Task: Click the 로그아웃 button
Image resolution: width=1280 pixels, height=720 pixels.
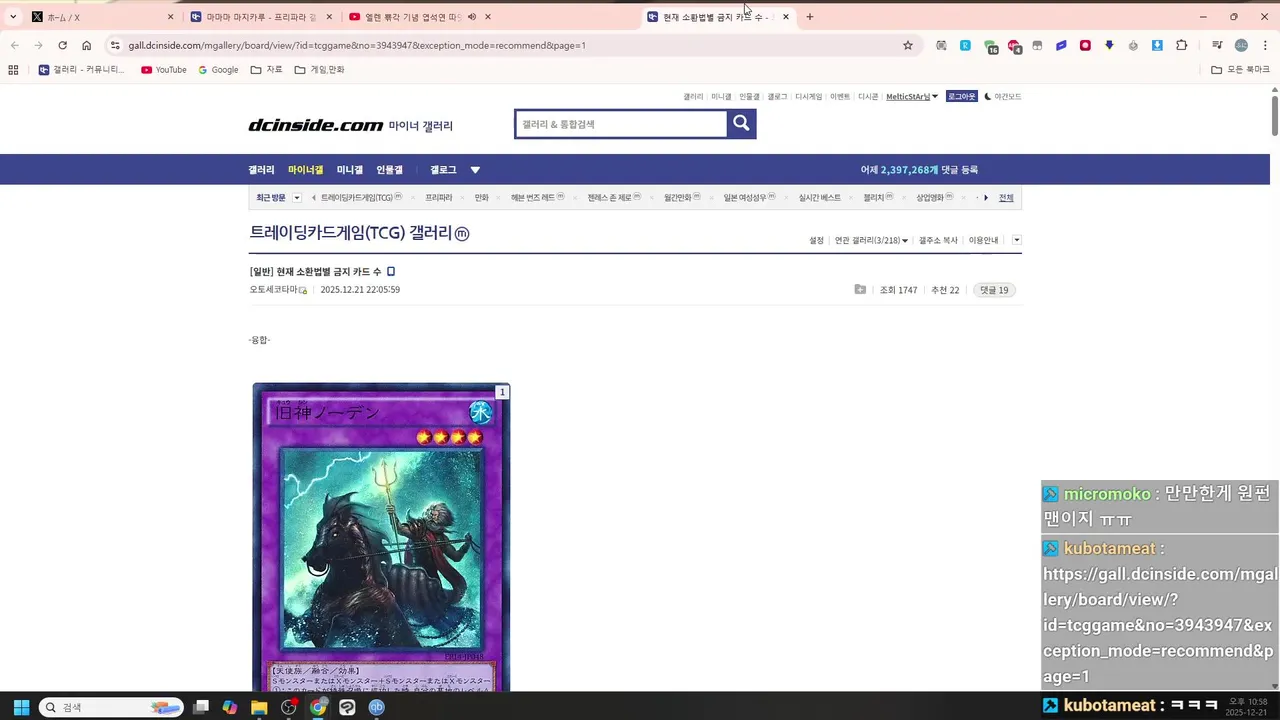Action: [x=962, y=97]
